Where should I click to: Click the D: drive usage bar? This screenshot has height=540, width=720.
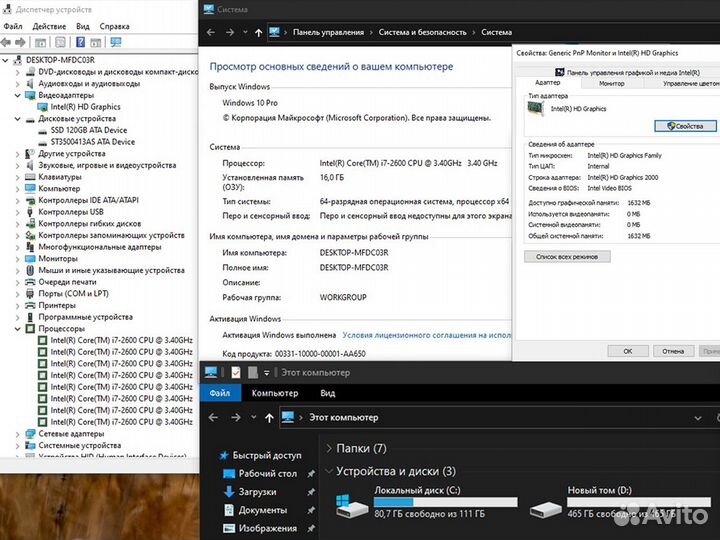tap(639, 502)
